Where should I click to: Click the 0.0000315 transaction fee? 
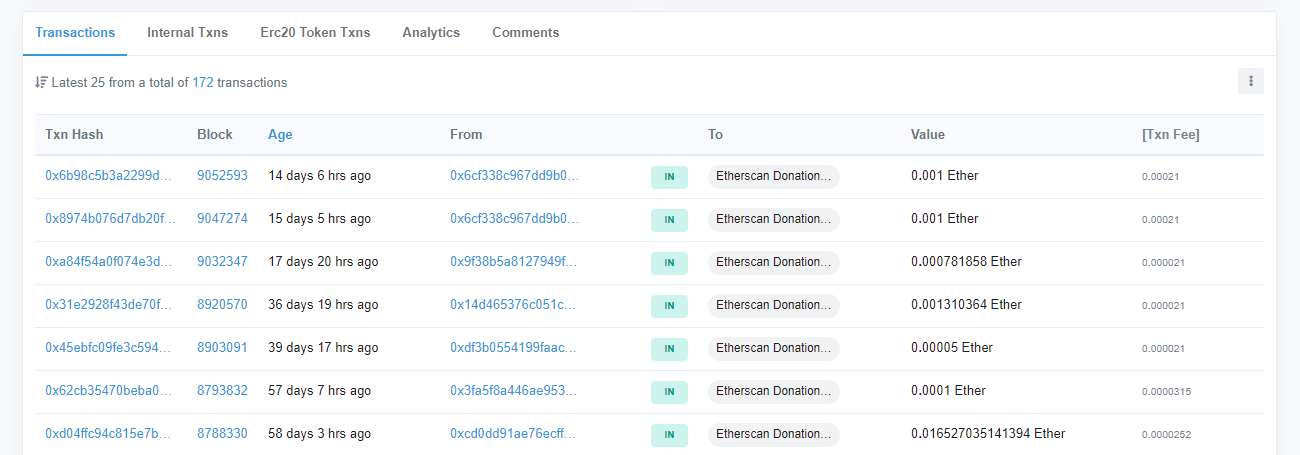pos(1166,392)
